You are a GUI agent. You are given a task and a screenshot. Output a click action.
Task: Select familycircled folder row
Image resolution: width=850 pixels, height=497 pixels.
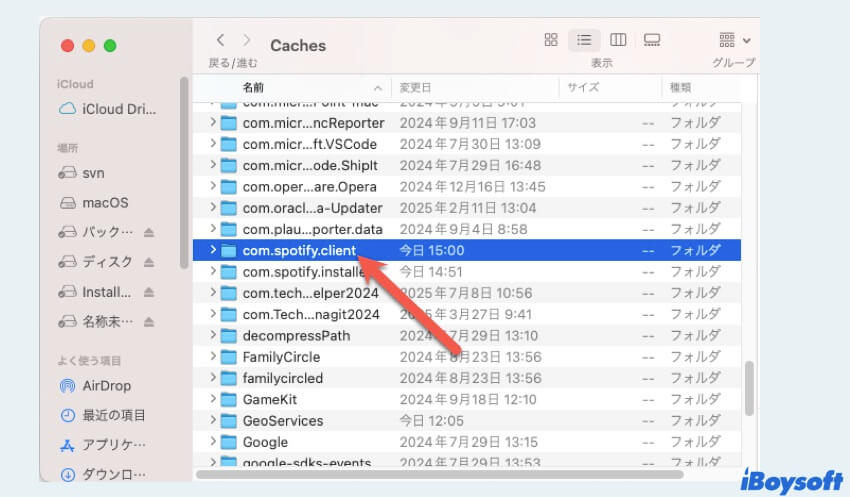[467, 378]
